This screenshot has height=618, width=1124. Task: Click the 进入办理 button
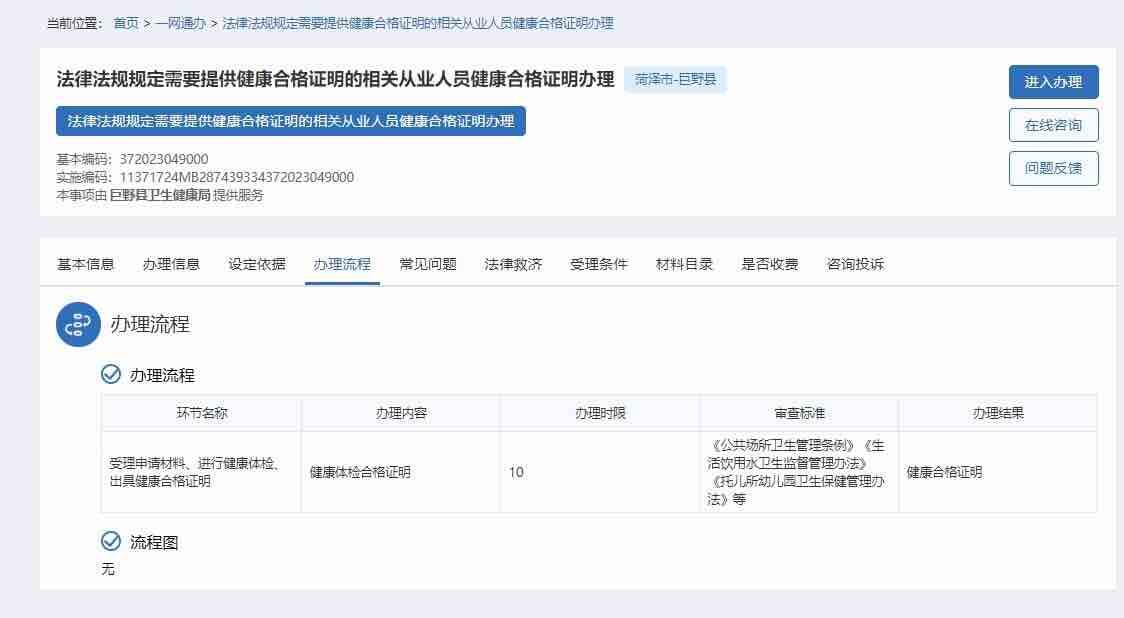point(1053,82)
